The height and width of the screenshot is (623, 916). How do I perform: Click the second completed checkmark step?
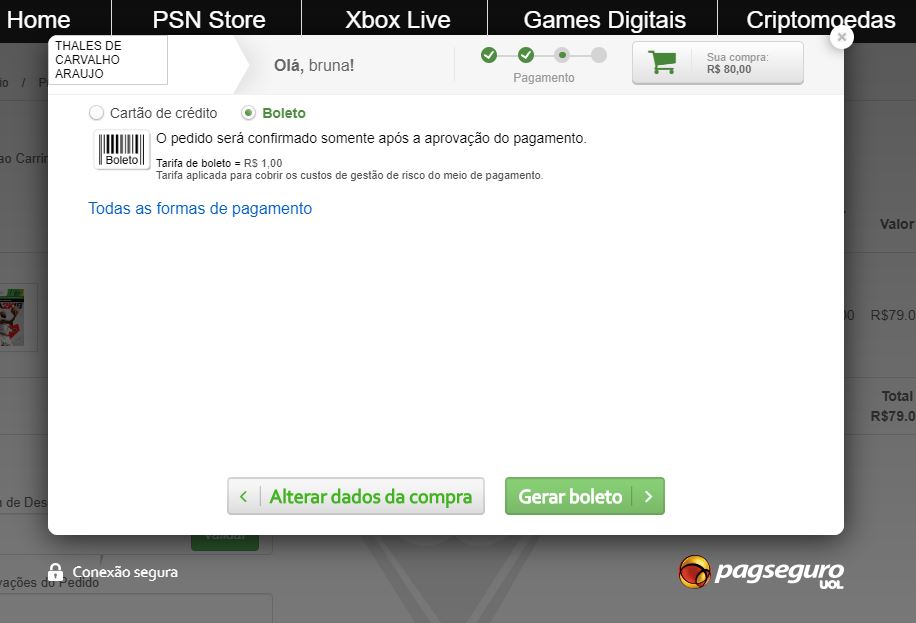(x=526, y=56)
